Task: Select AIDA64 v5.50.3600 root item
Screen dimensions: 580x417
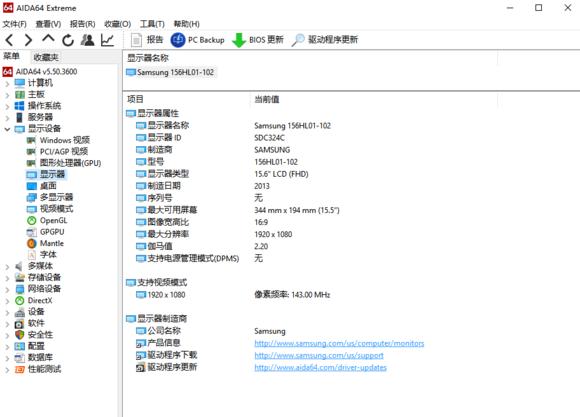Action: pyautogui.click(x=40, y=71)
